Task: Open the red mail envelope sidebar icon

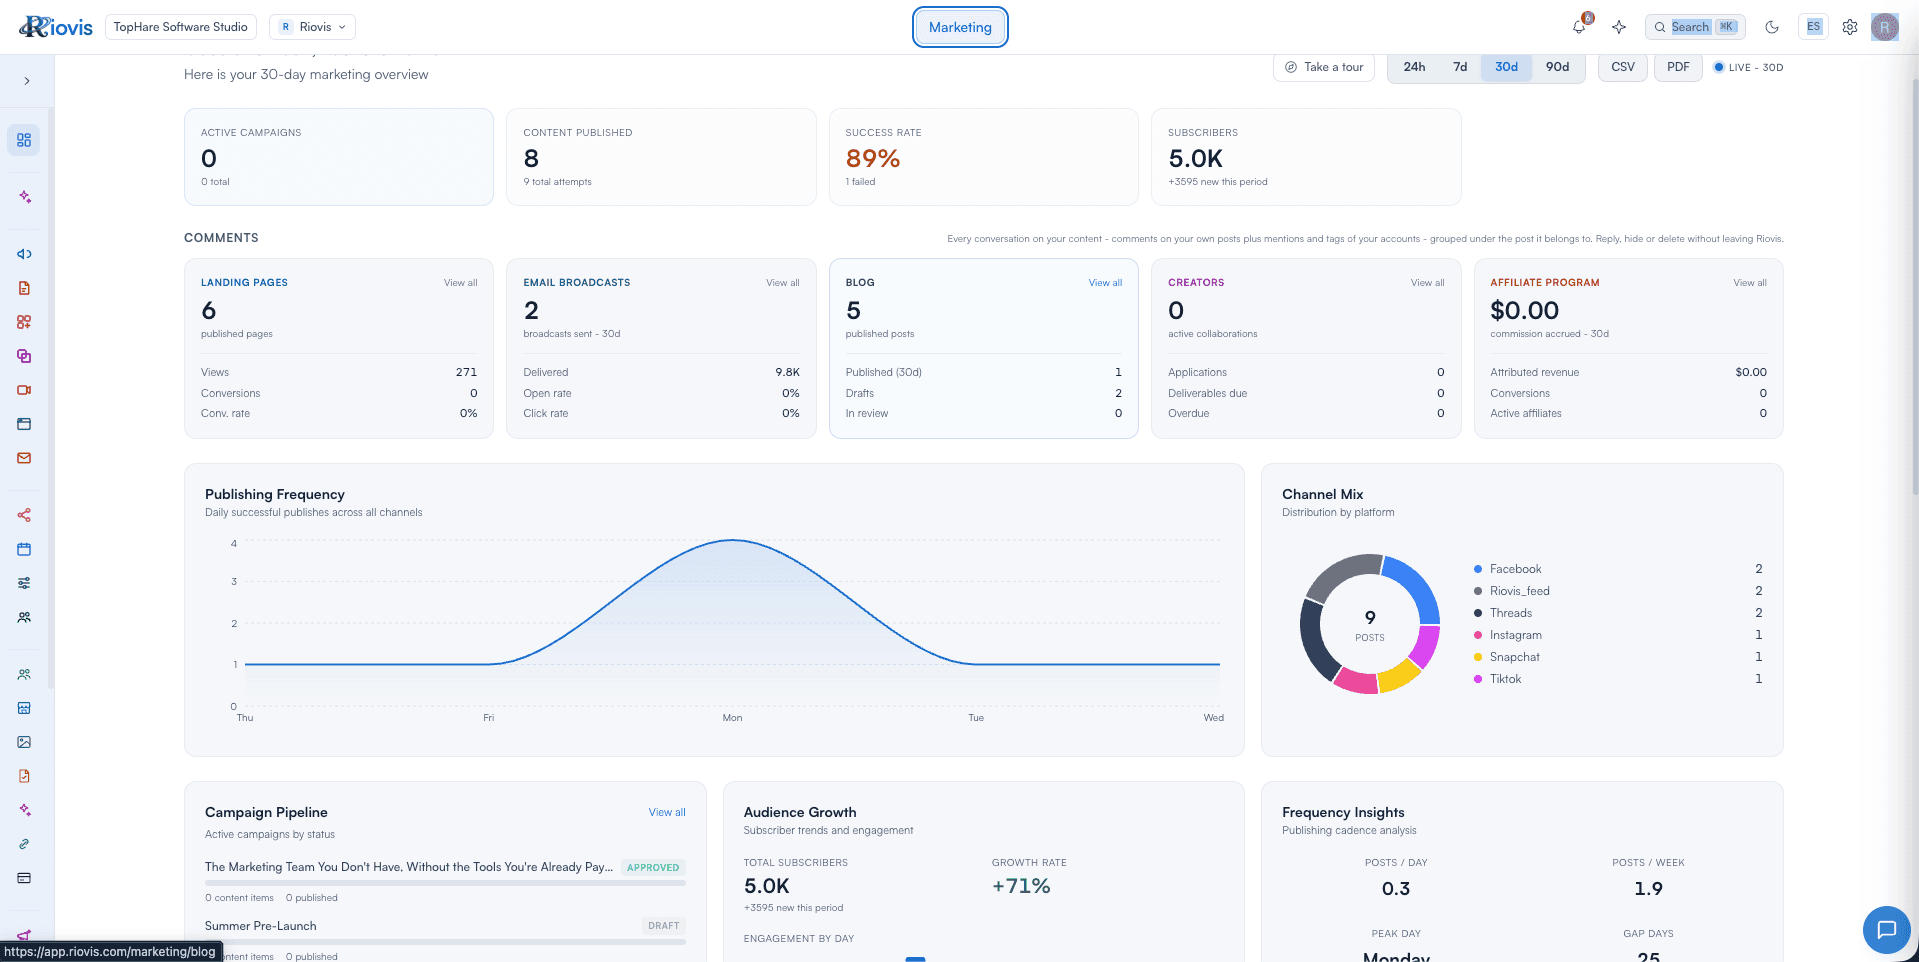Action: [x=24, y=458]
